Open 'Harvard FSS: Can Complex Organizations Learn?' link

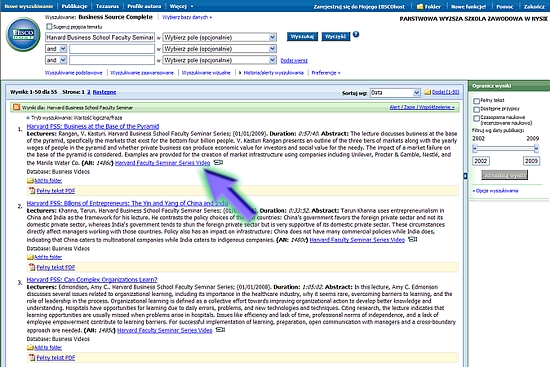point(92,280)
